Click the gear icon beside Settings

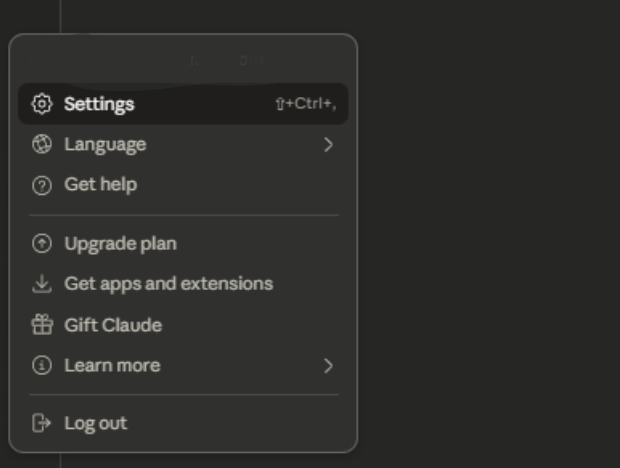coord(41,104)
